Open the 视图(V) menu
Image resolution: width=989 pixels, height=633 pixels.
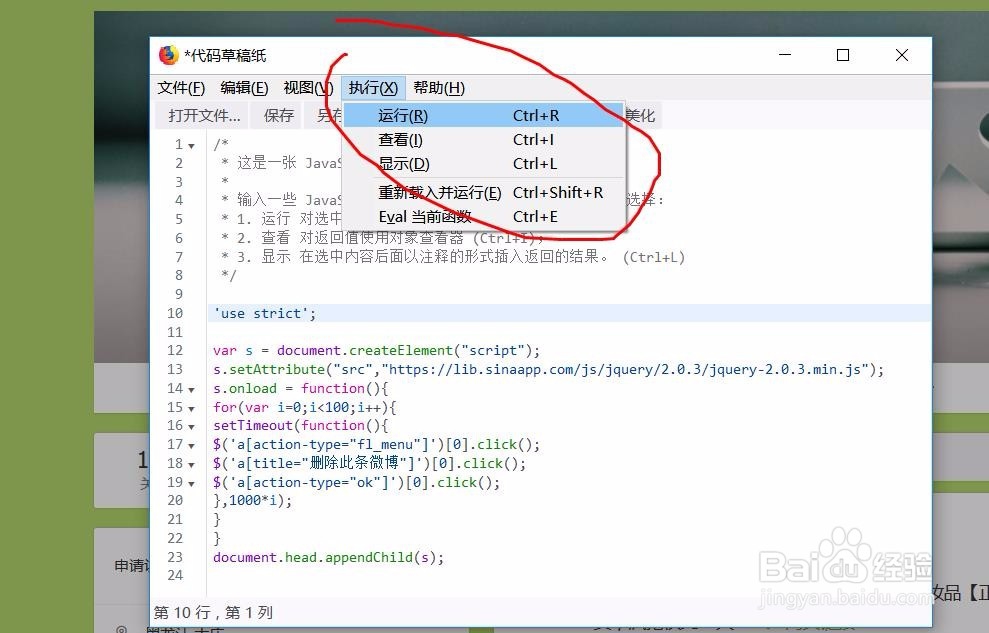(308, 88)
